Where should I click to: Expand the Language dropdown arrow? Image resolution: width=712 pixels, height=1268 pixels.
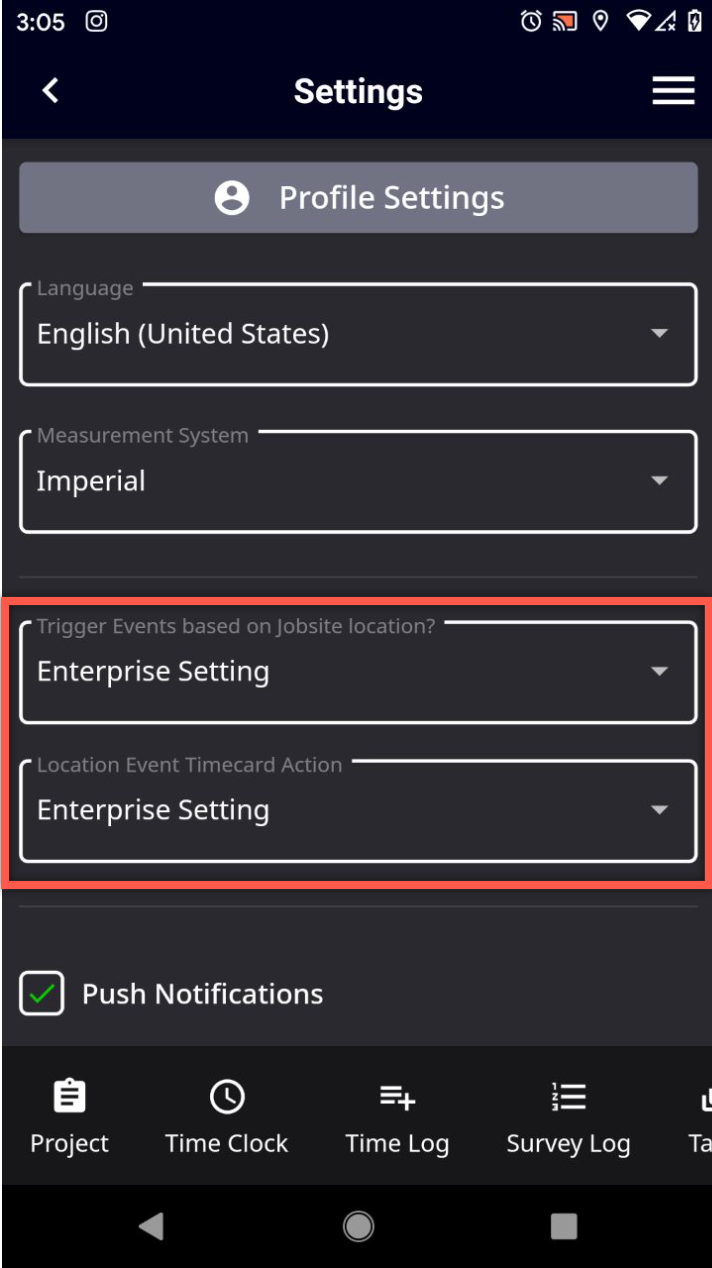point(659,333)
